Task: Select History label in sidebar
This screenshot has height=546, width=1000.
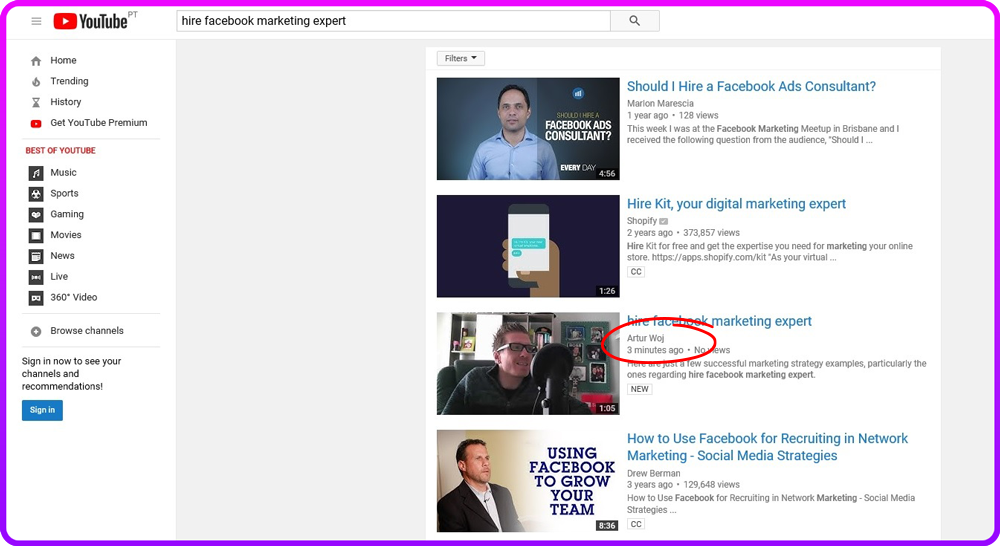Action: coord(66,101)
